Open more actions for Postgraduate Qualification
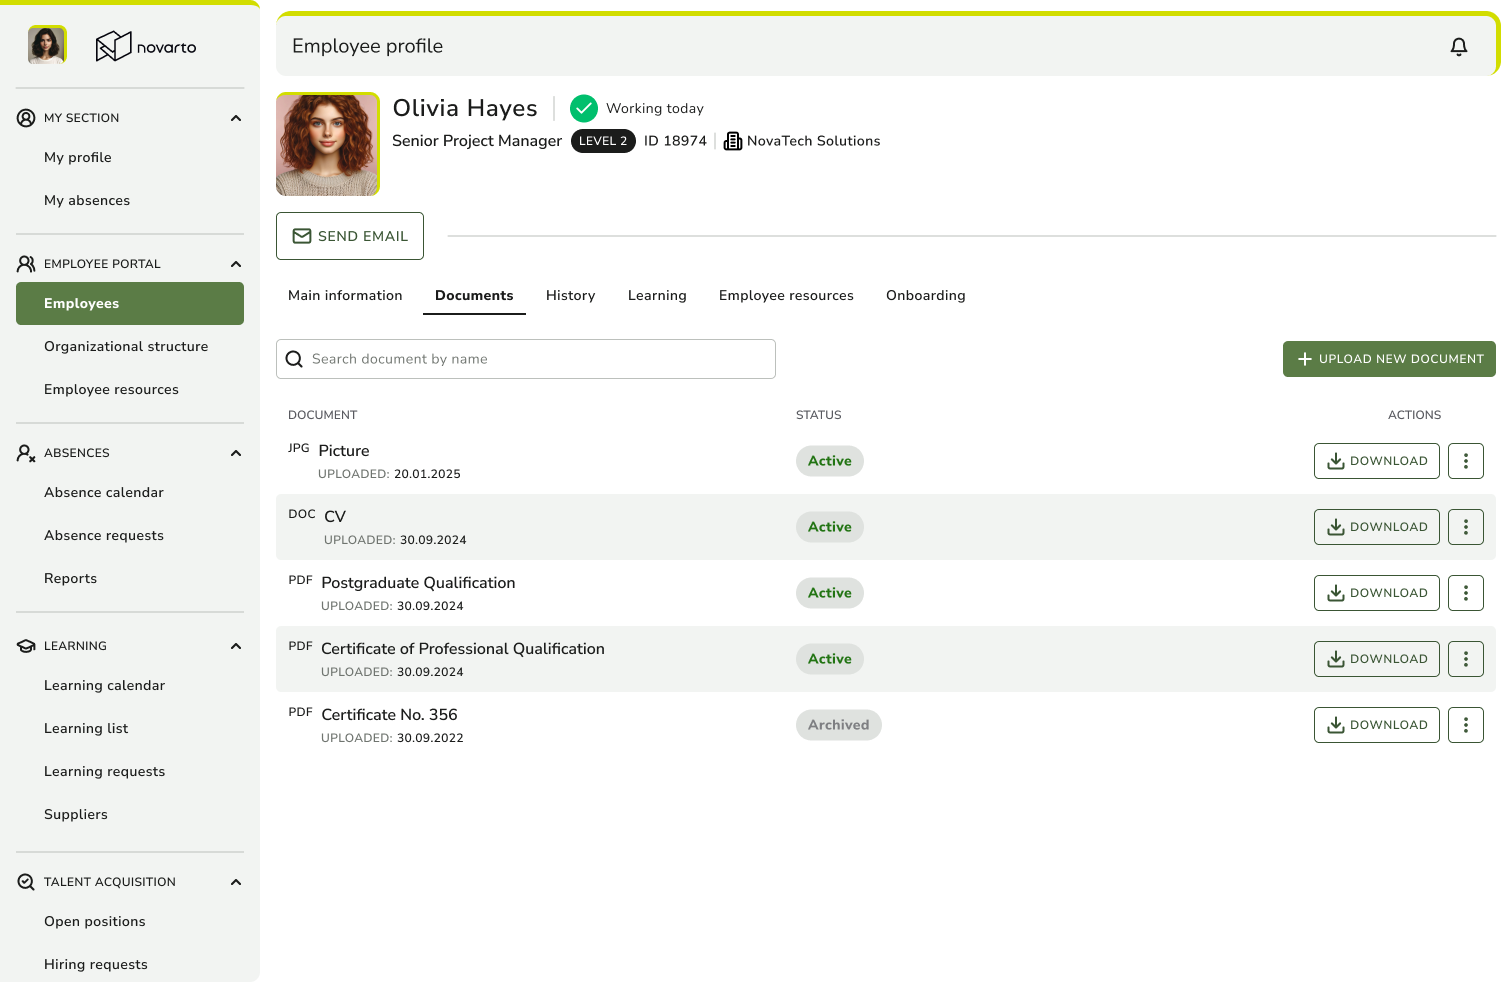This screenshot has width=1512, height=982. pyautogui.click(x=1466, y=593)
